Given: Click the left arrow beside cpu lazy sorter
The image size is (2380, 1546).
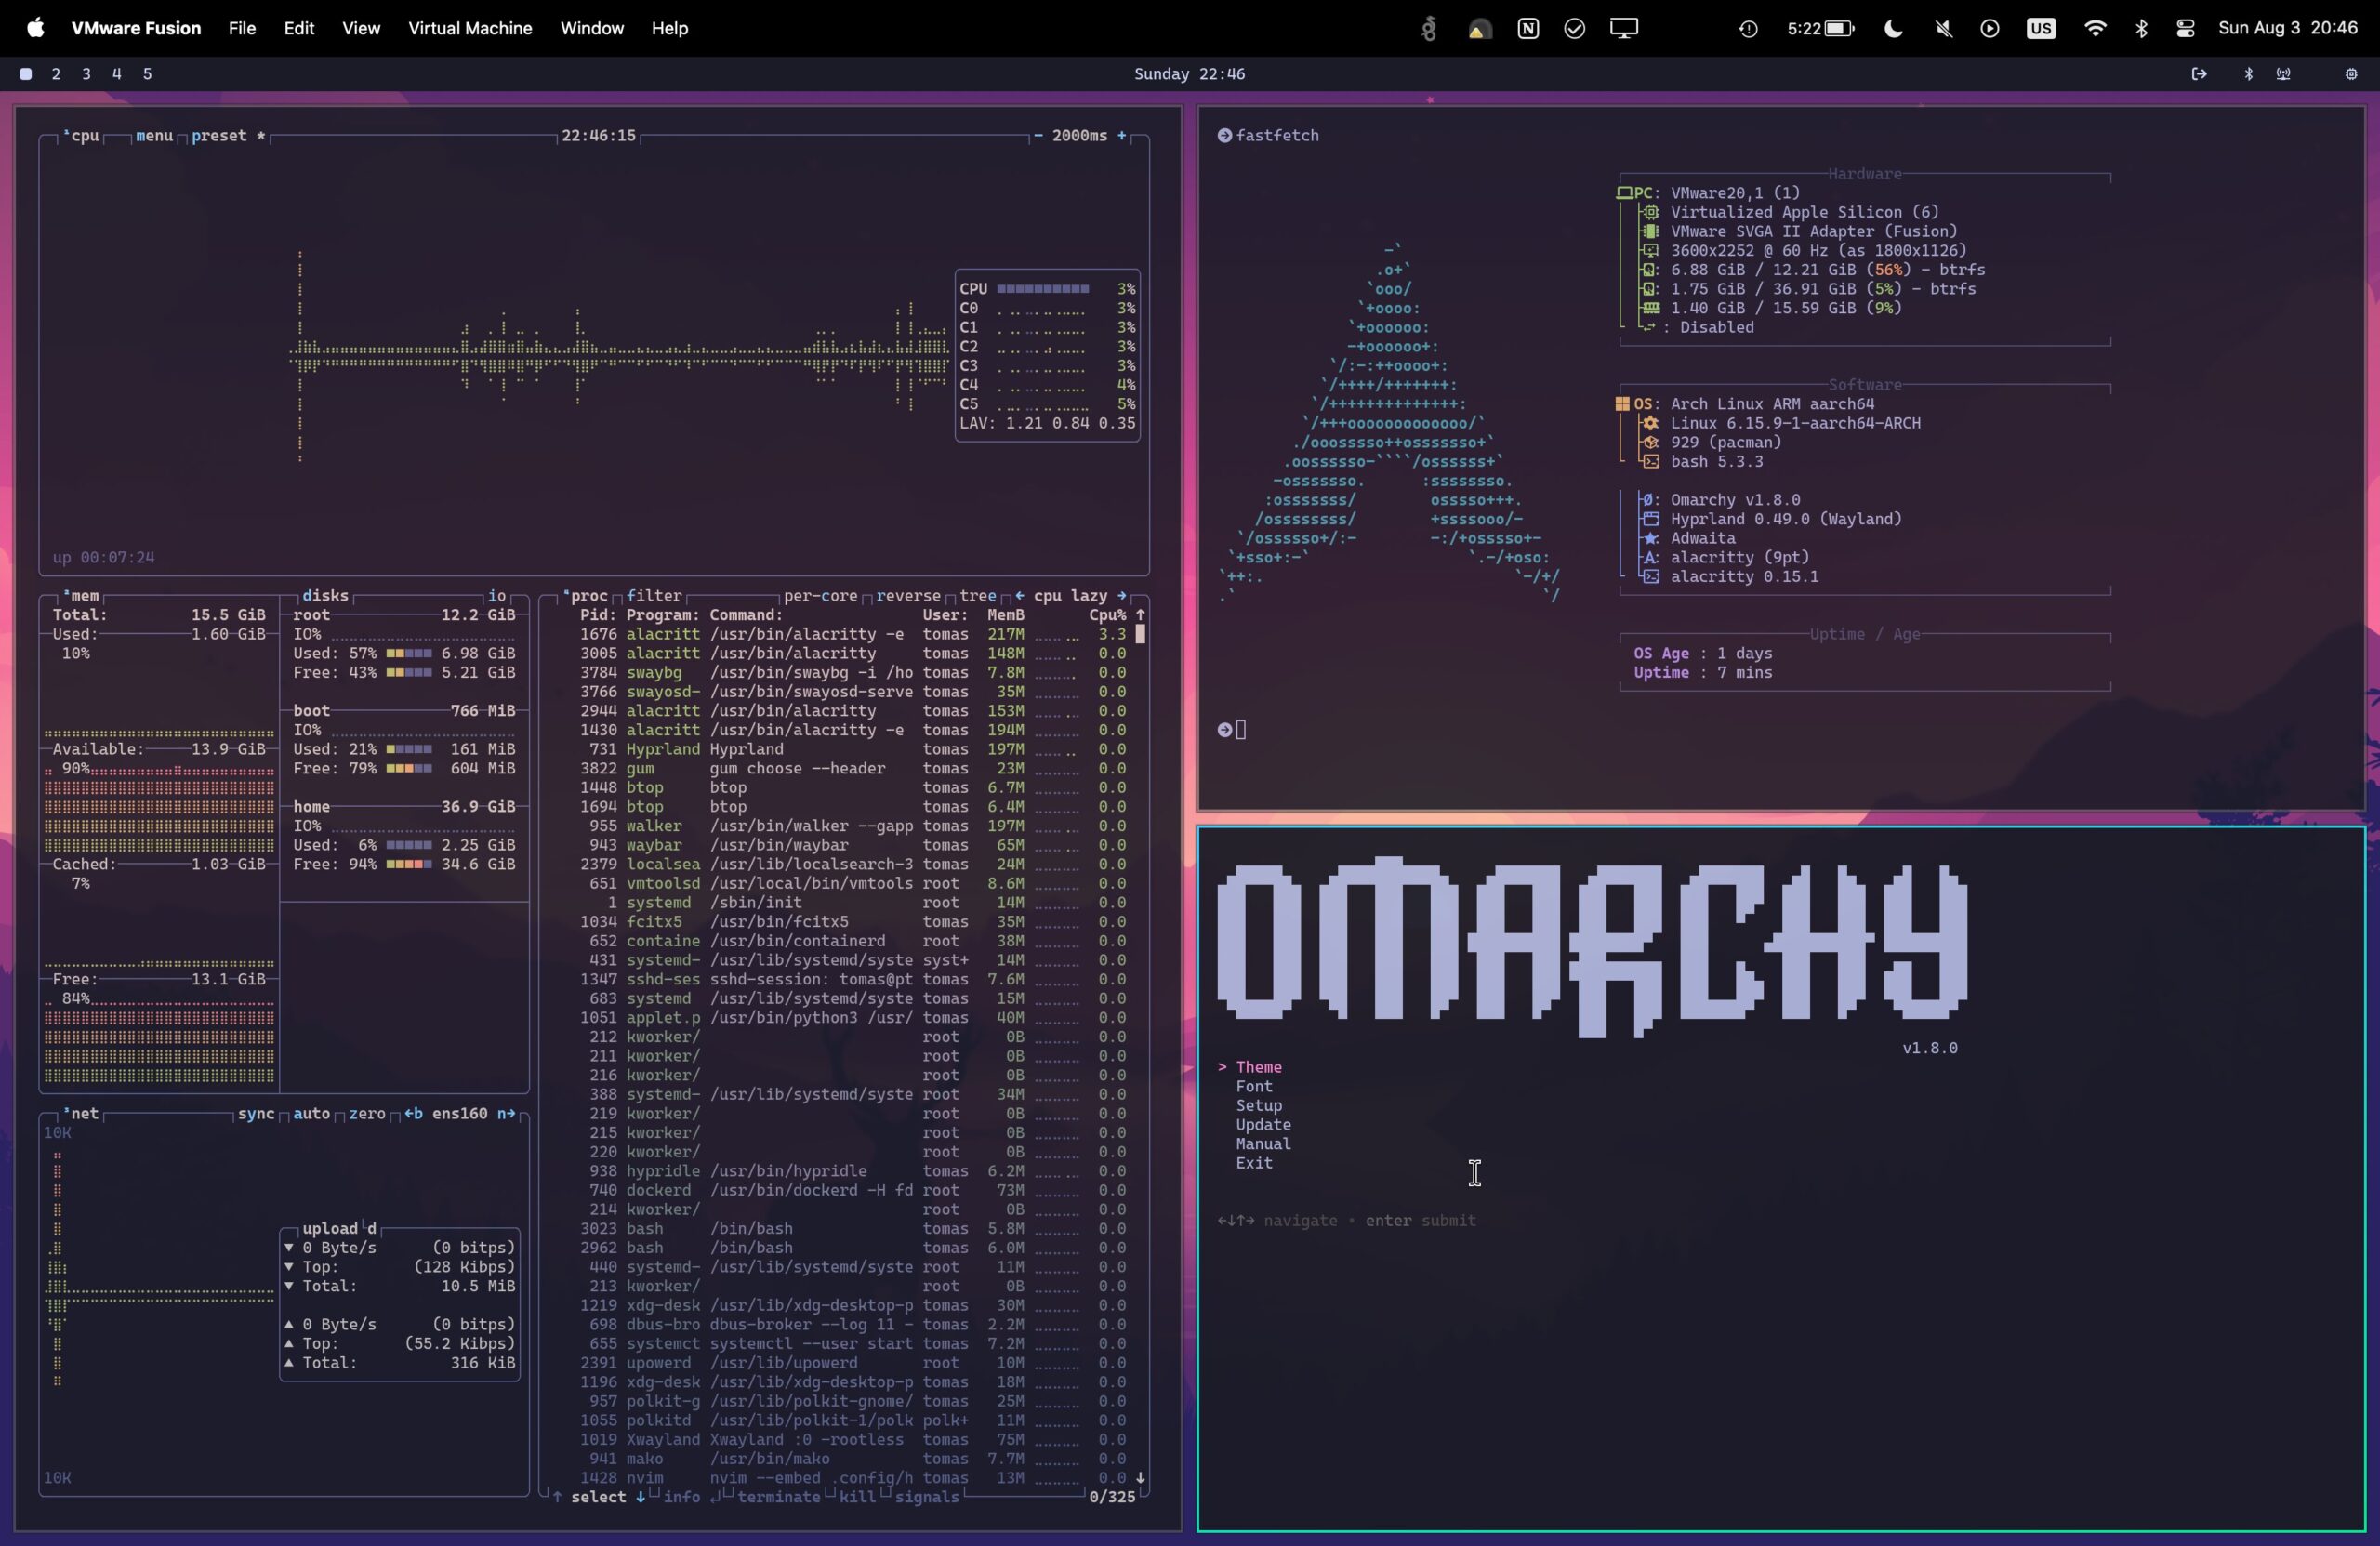Looking at the screenshot, I should click(1020, 596).
